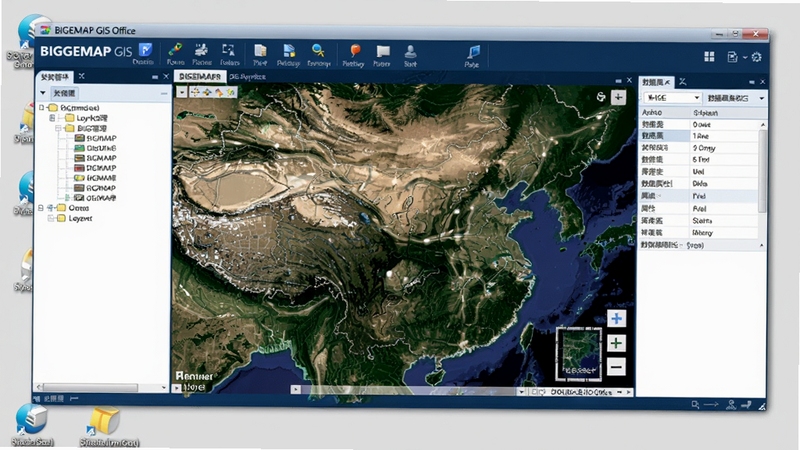Image resolution: width=800 pixels, height=450 pixels.
Task: Click the person stamp icon in the toolbar
Action: 410,51
